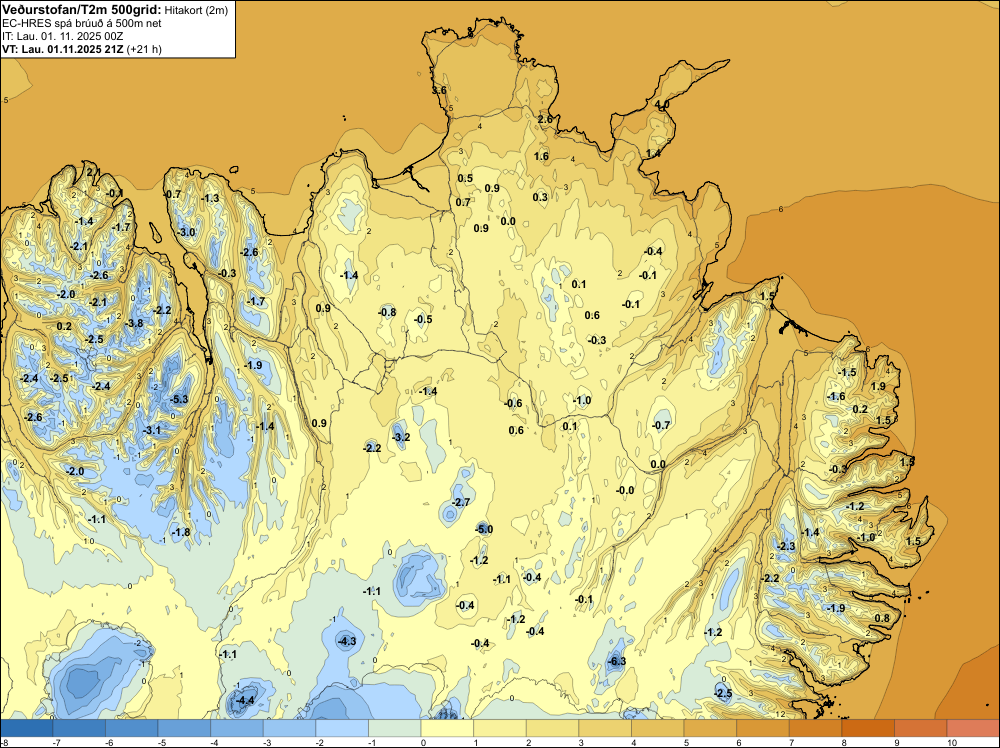Click the '3.6' temperature label
Screen dimensions: 1000x748
[x=439, y=91]
